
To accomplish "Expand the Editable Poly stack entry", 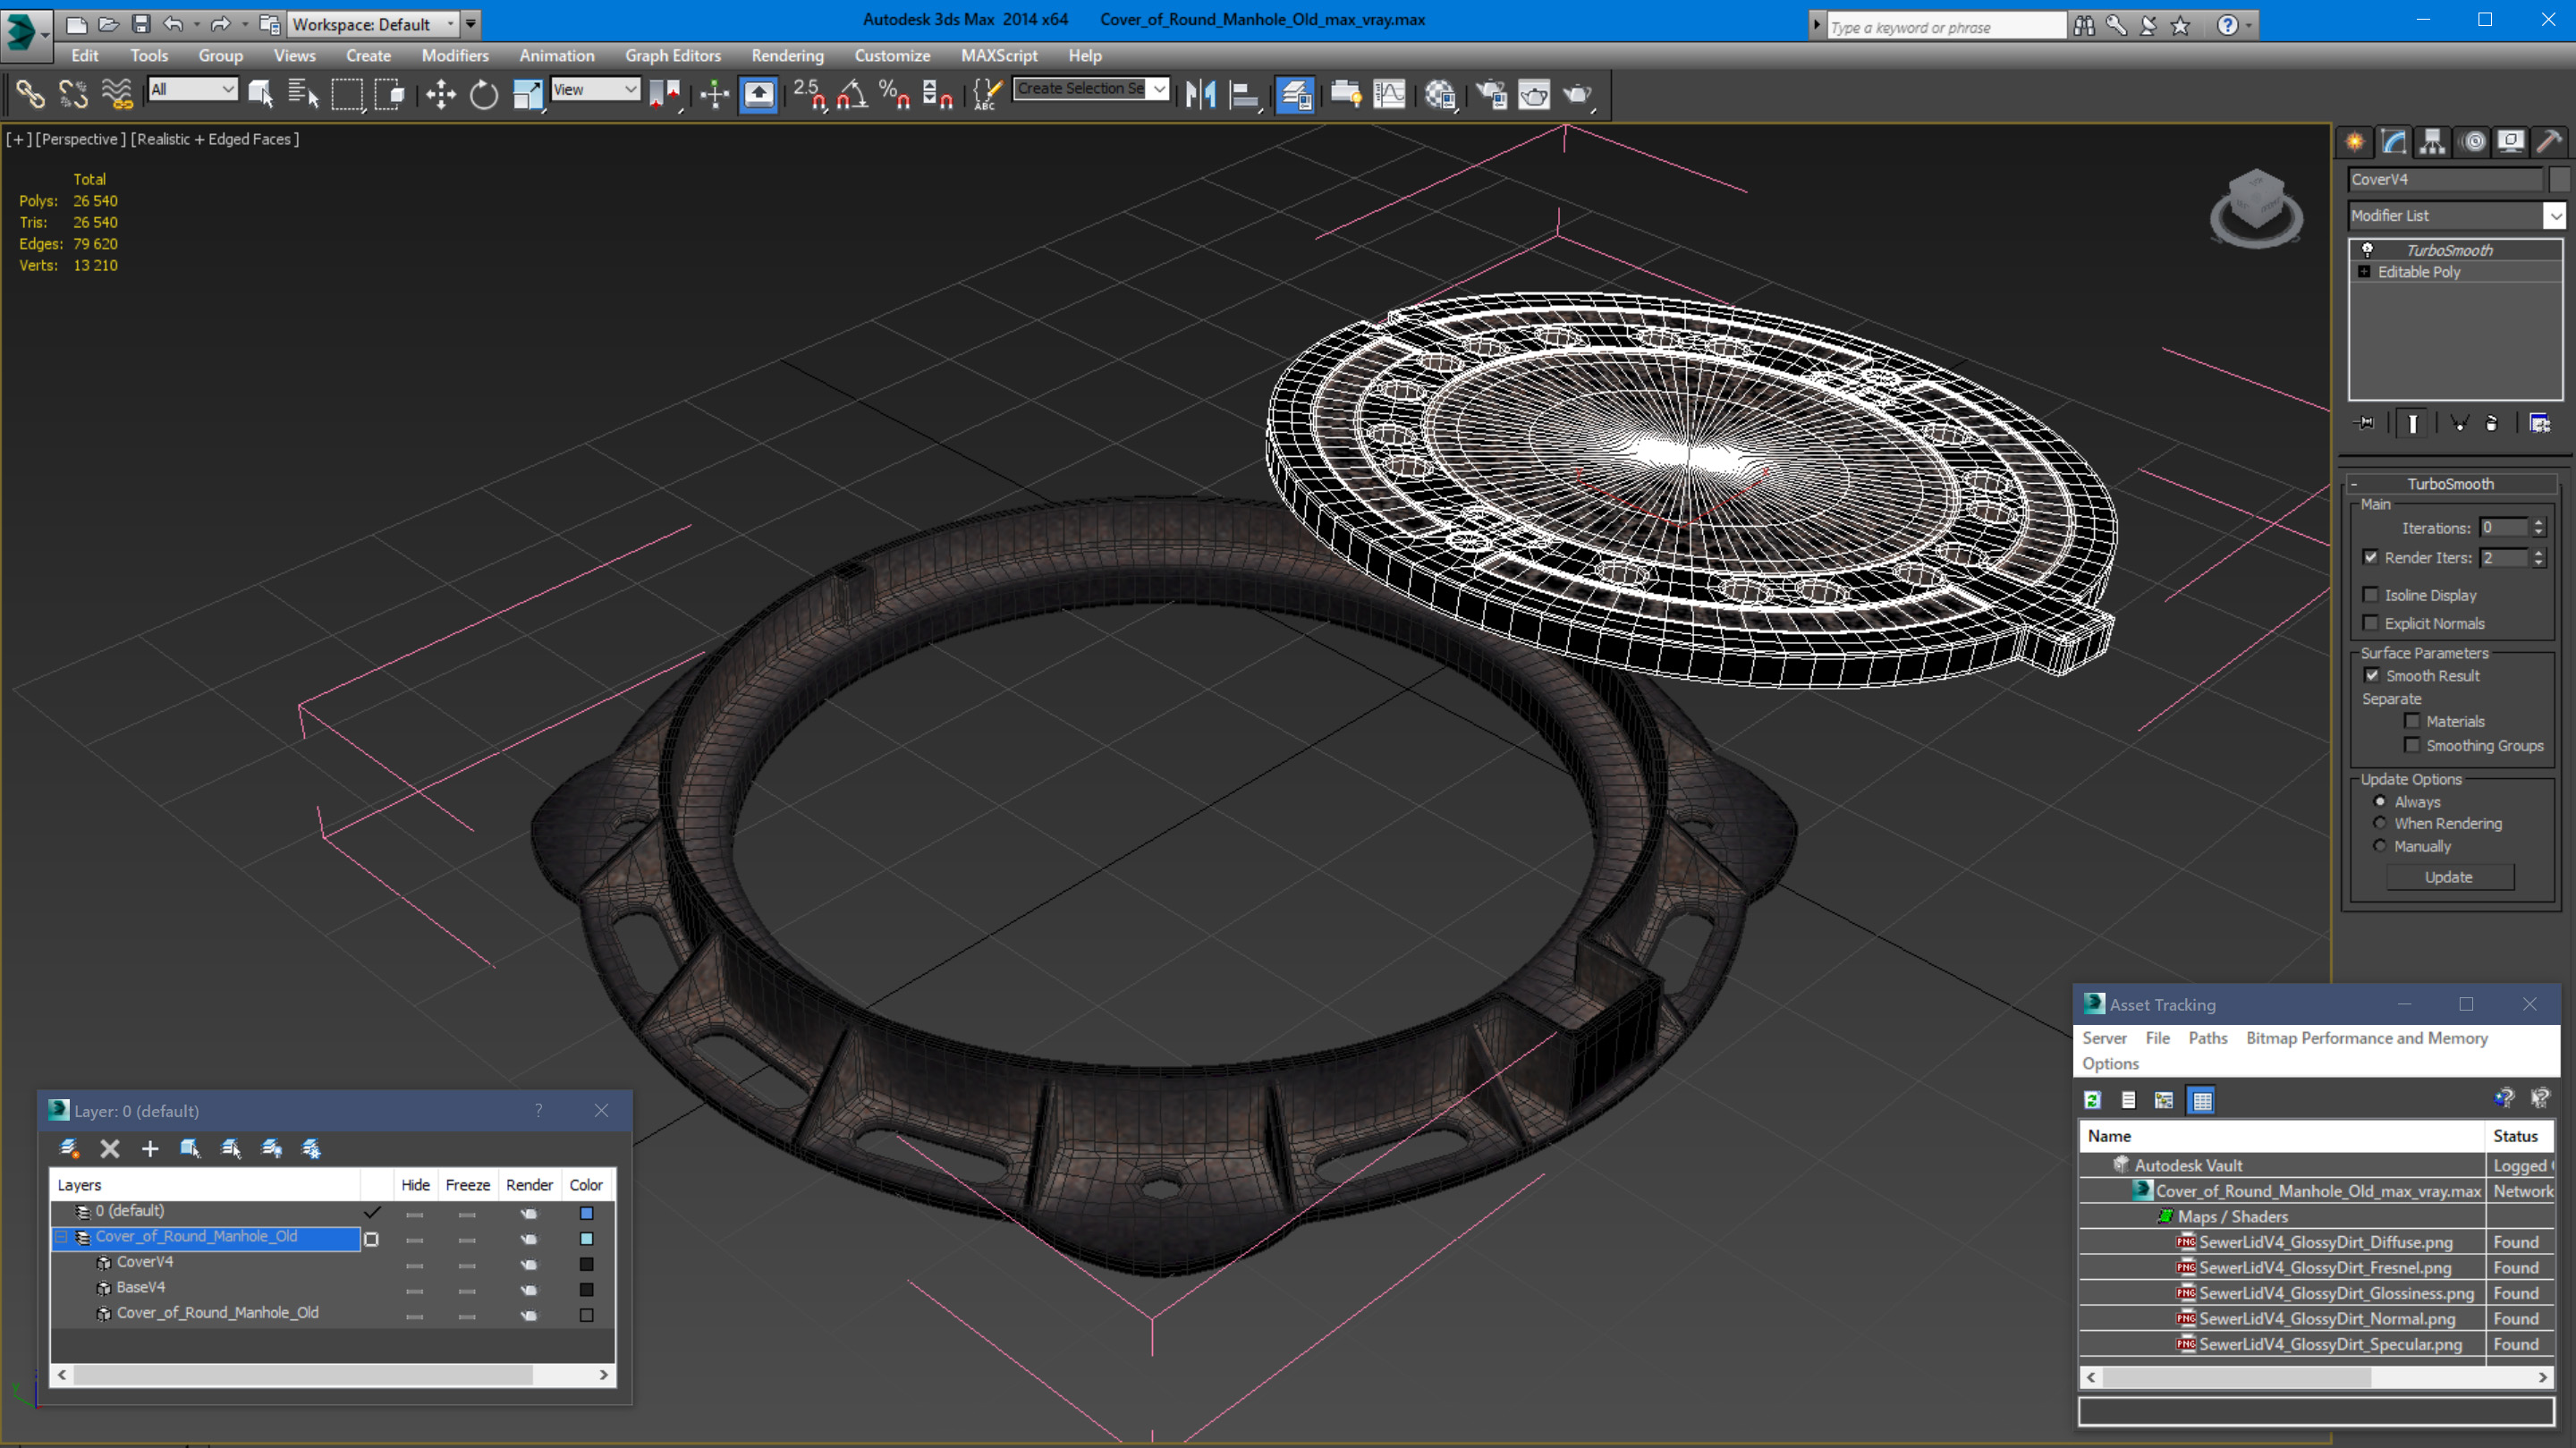I will (2364, 272).
